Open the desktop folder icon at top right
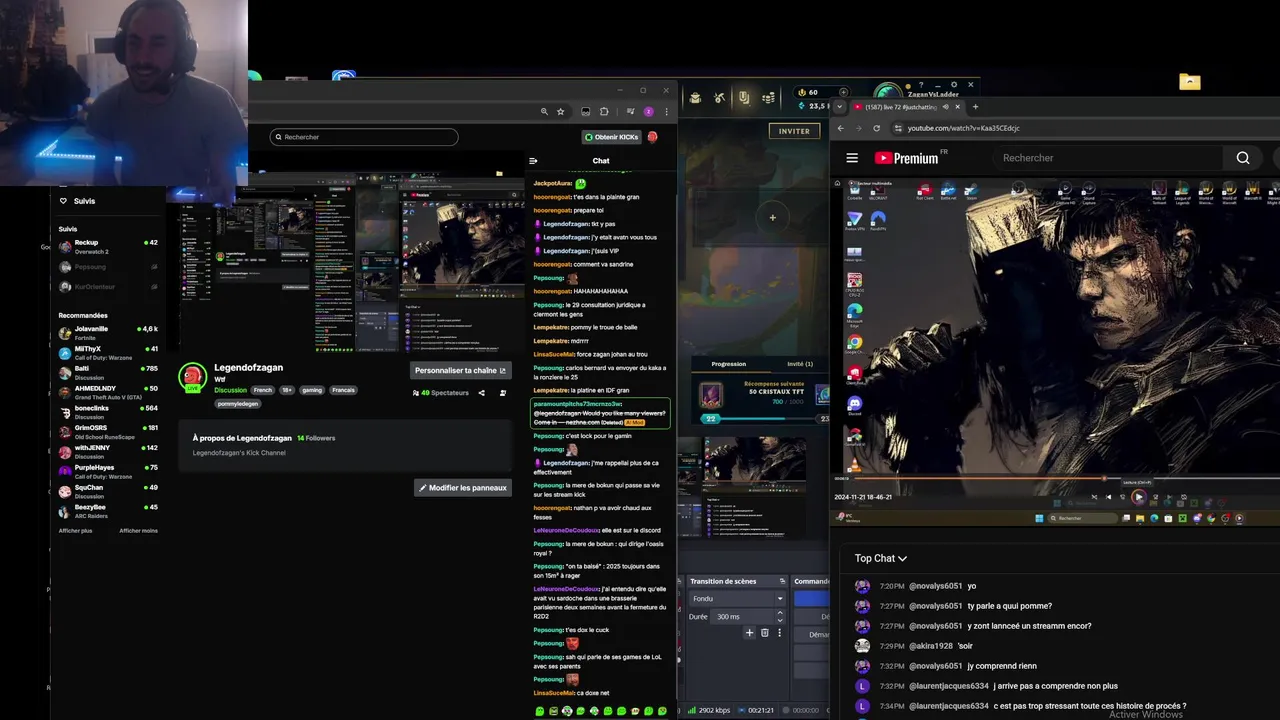Screen dimensions: 1280x720 (x=1190, y=82)
